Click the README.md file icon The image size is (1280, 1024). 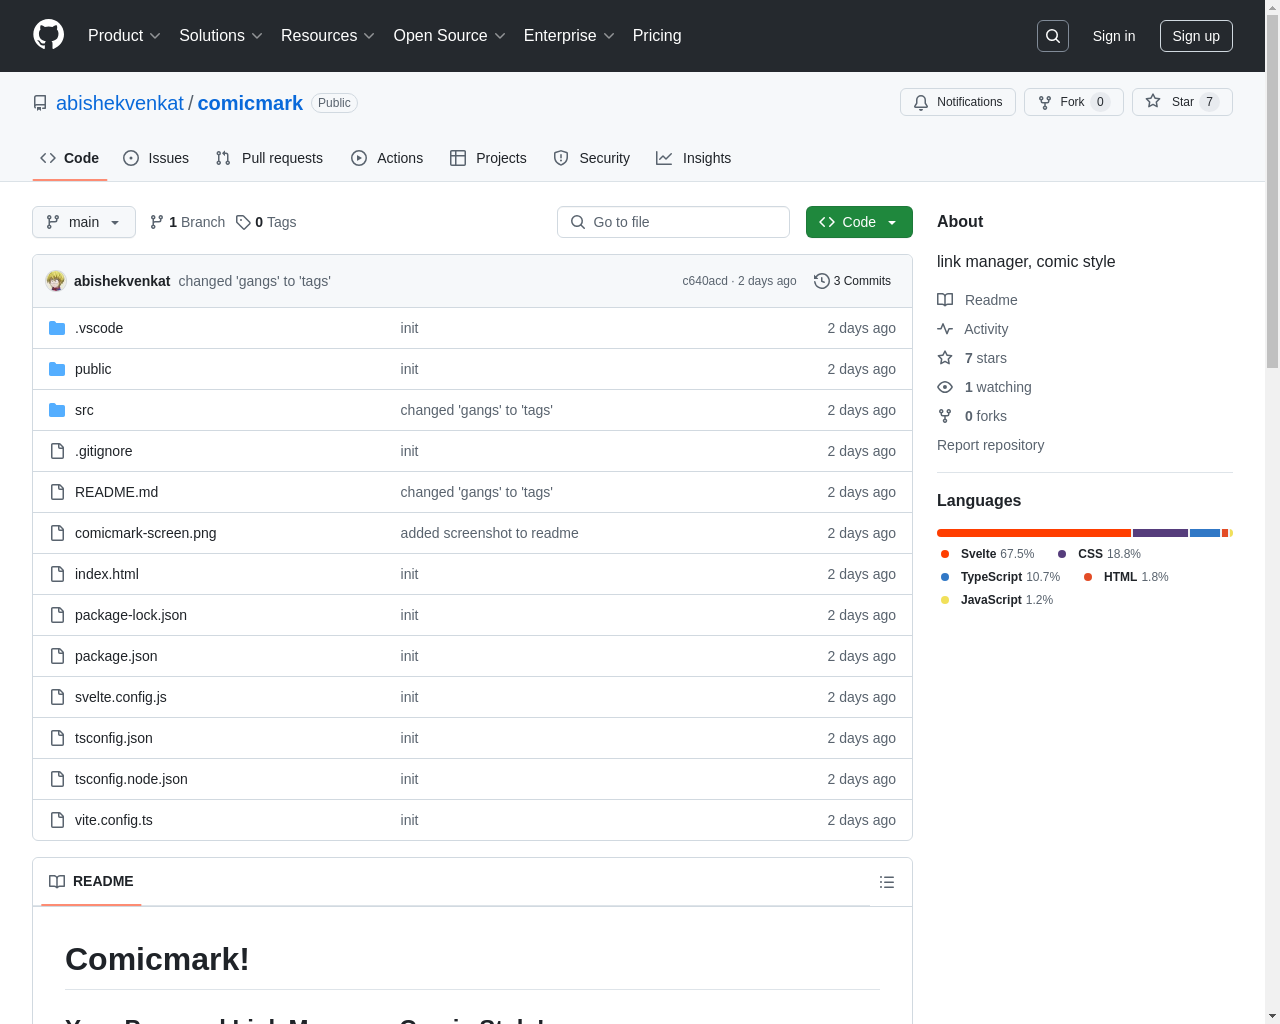point(57,492)
